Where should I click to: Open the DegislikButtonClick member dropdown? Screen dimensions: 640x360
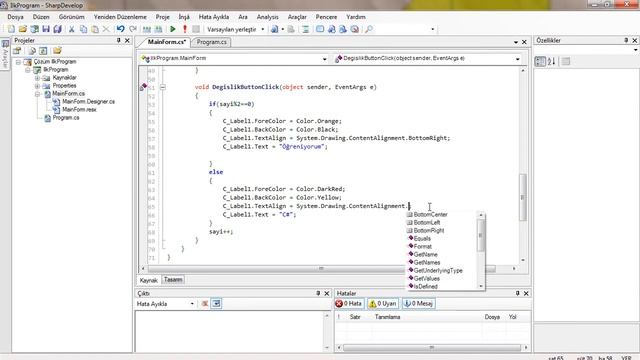(517, 59)
